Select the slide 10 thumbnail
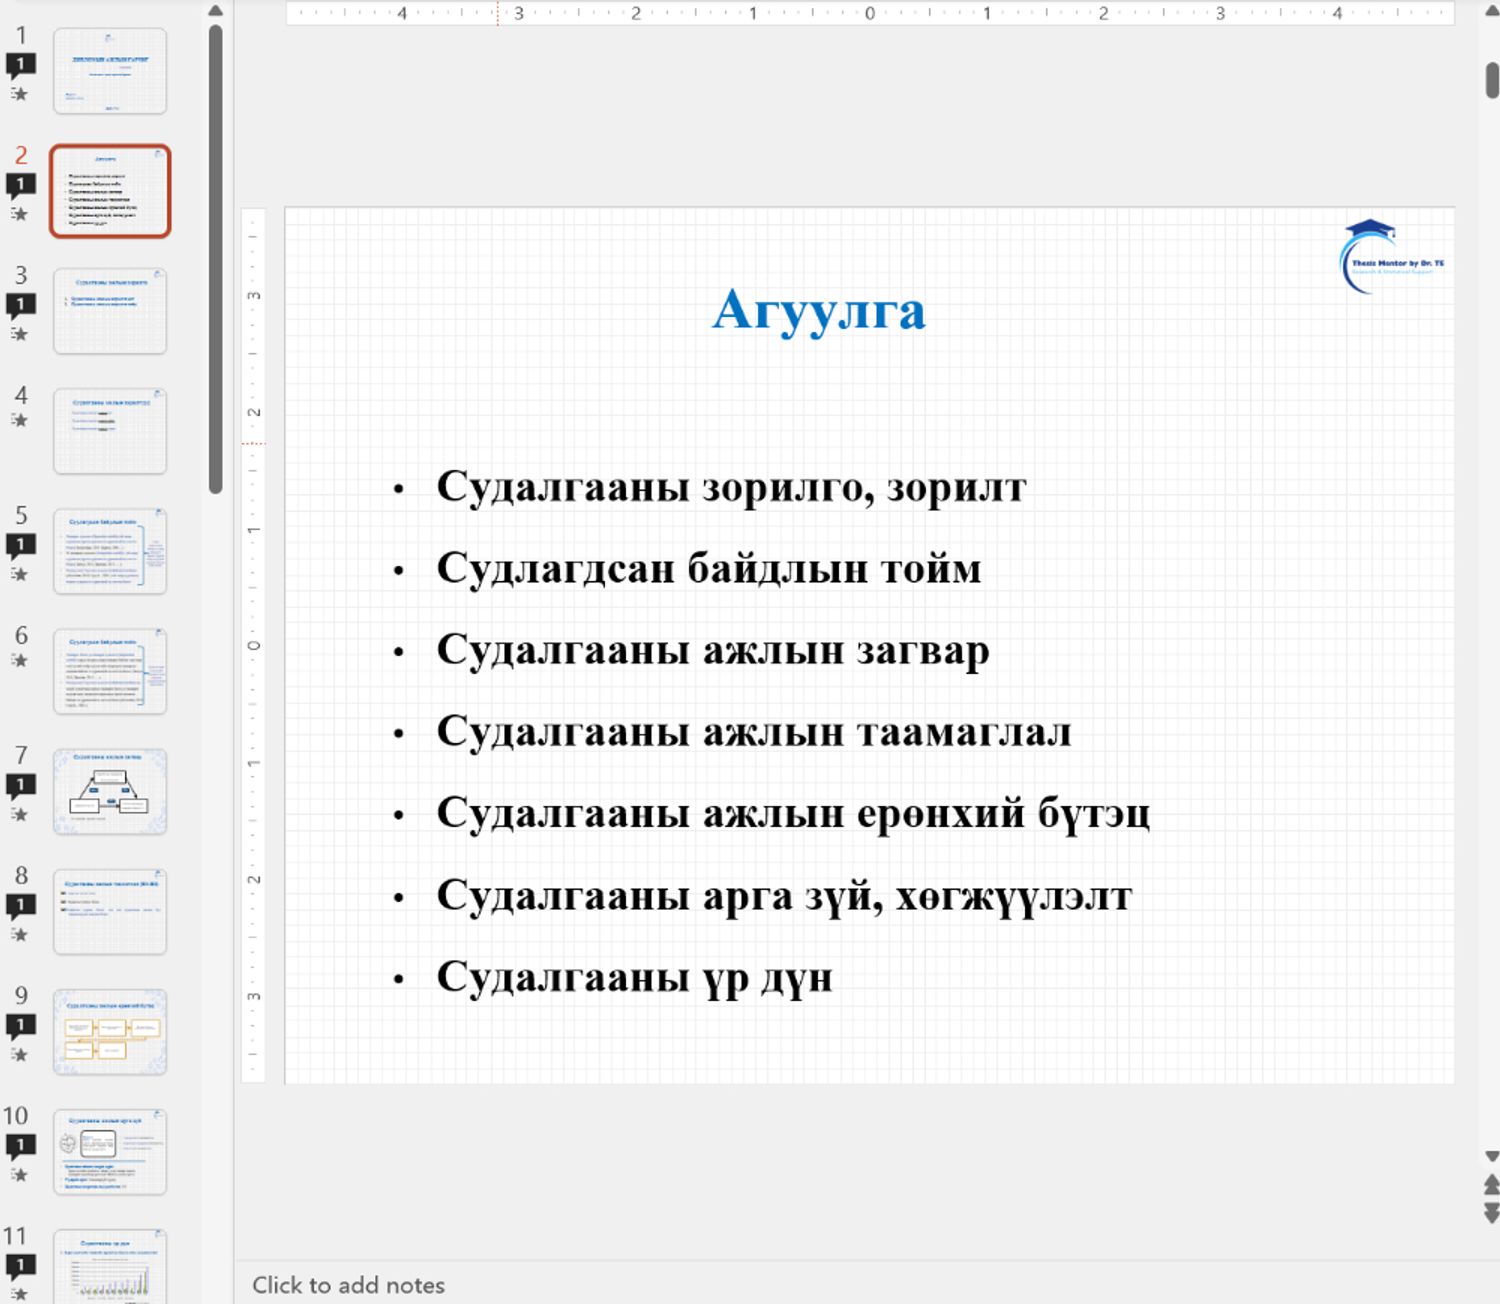Viewport: 1500px width, 1304px height. (x=110, y=1151)
